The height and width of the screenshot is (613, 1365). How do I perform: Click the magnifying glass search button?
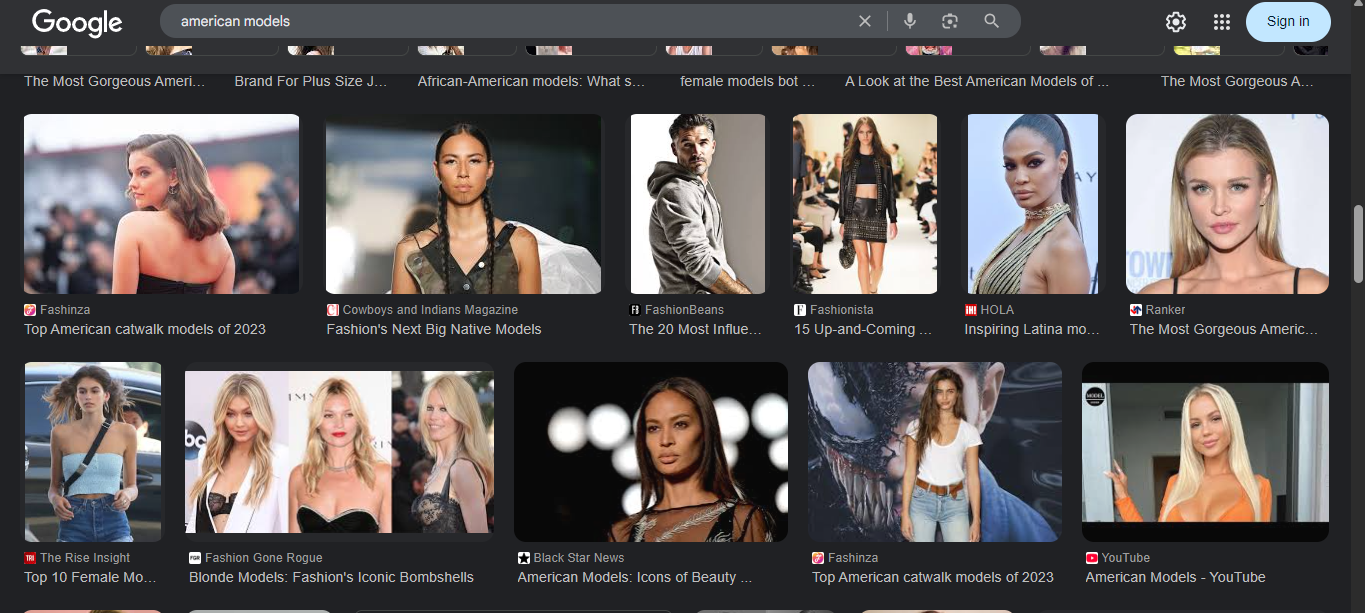(991, 21)
